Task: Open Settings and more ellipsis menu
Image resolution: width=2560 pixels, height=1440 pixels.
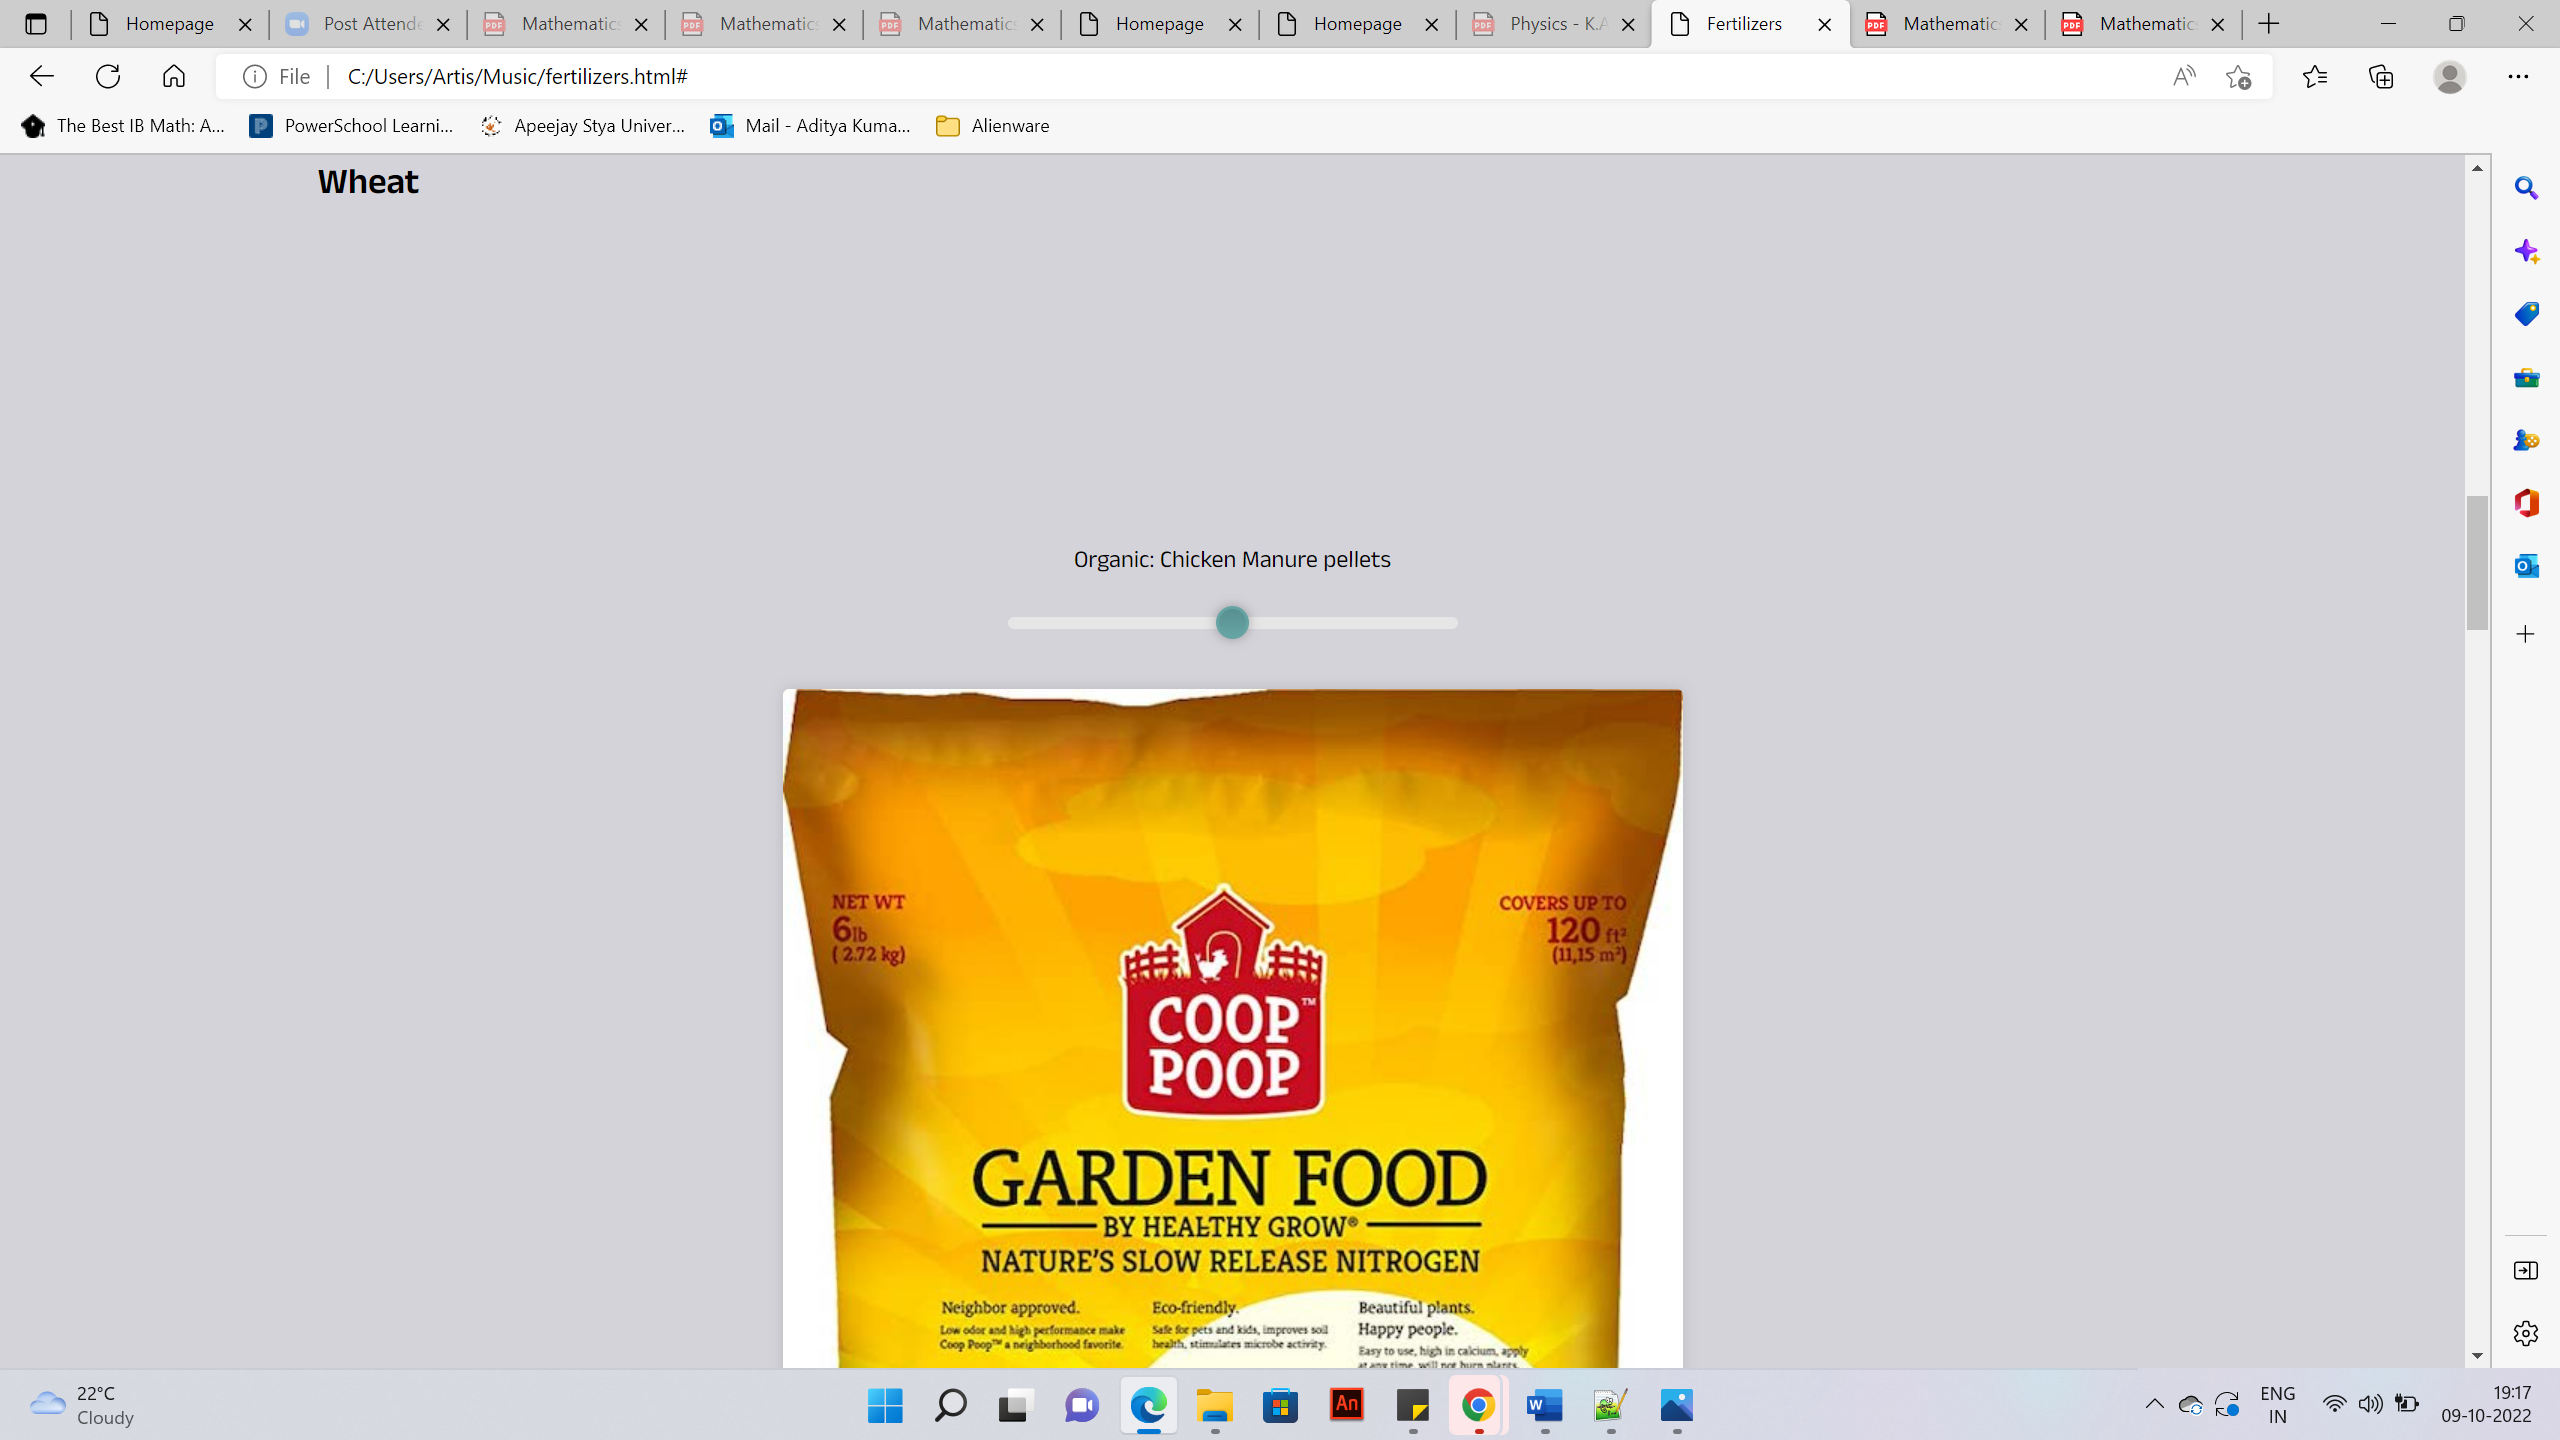Action: tap(2518, 76)
